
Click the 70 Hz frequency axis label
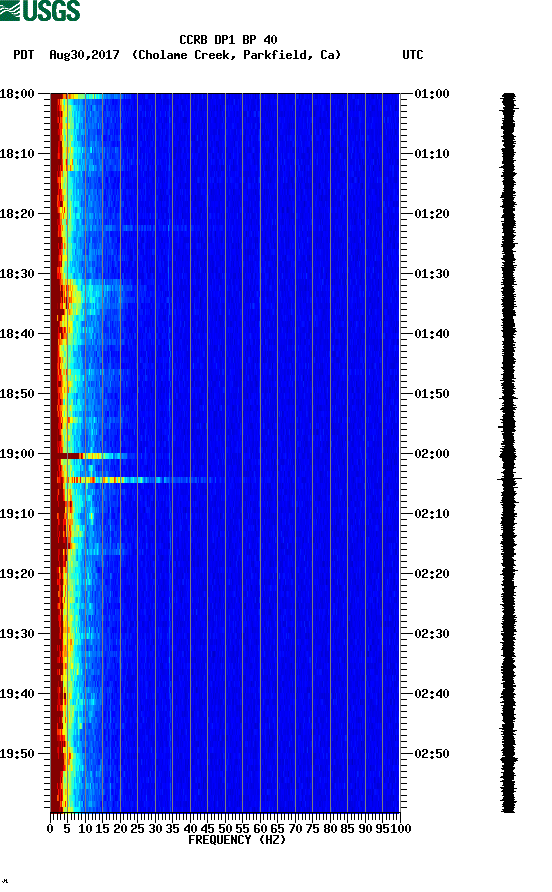[x=295, y=829]
